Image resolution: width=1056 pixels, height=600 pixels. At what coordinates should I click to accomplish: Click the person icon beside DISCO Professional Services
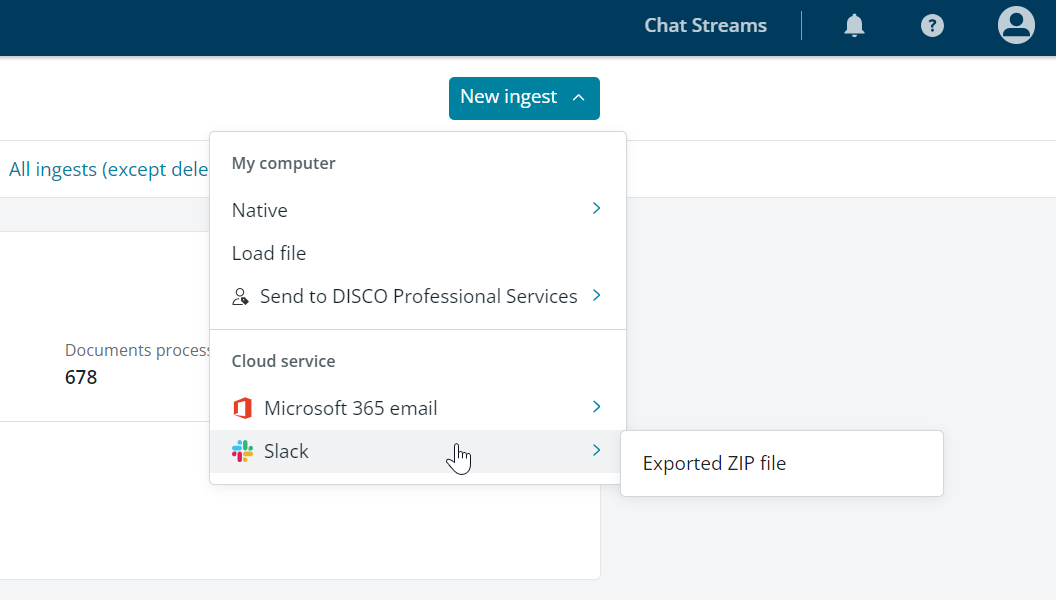coord(239,296)
